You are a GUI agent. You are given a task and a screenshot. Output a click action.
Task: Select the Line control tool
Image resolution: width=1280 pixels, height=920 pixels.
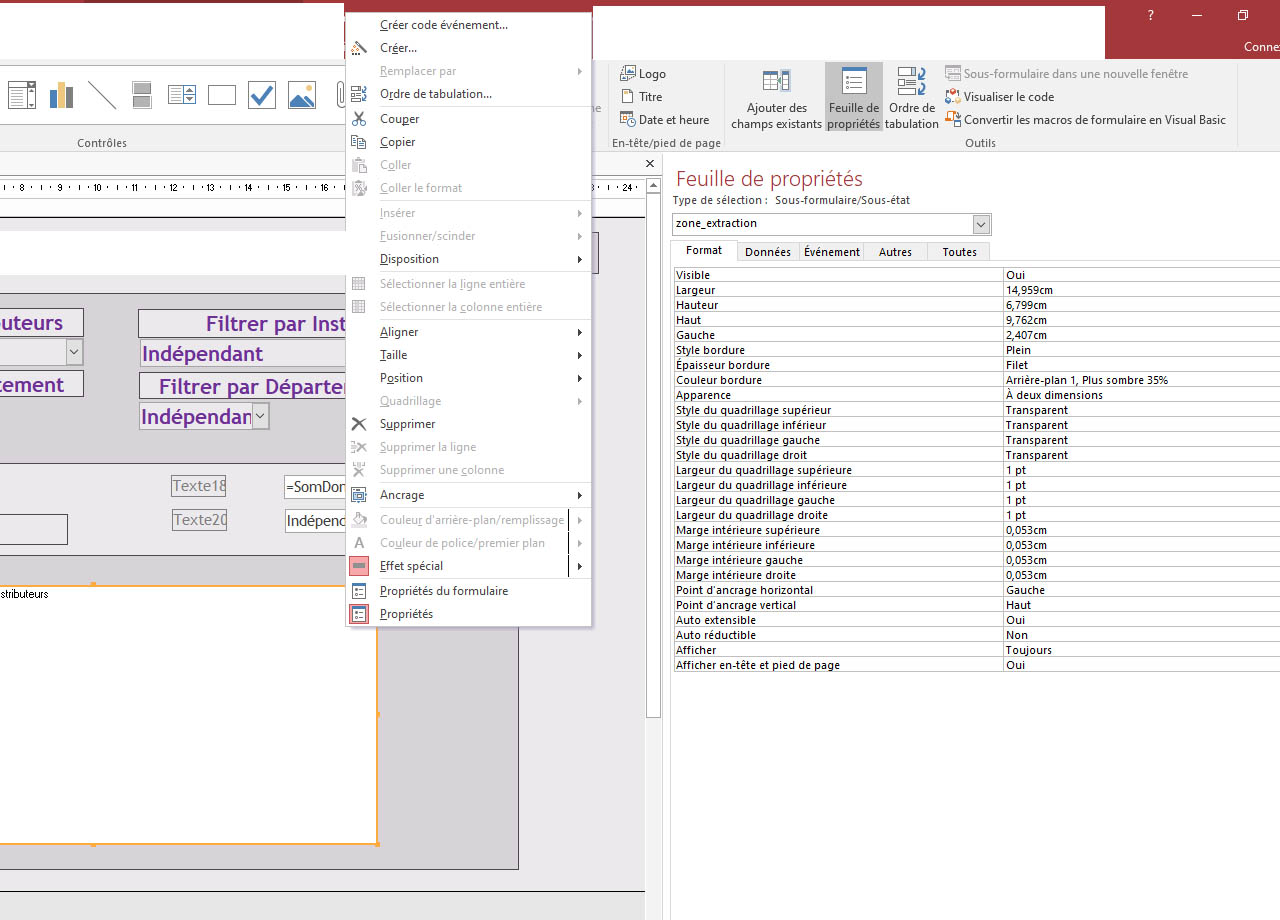pyautogui.click(x=102, y=95)
